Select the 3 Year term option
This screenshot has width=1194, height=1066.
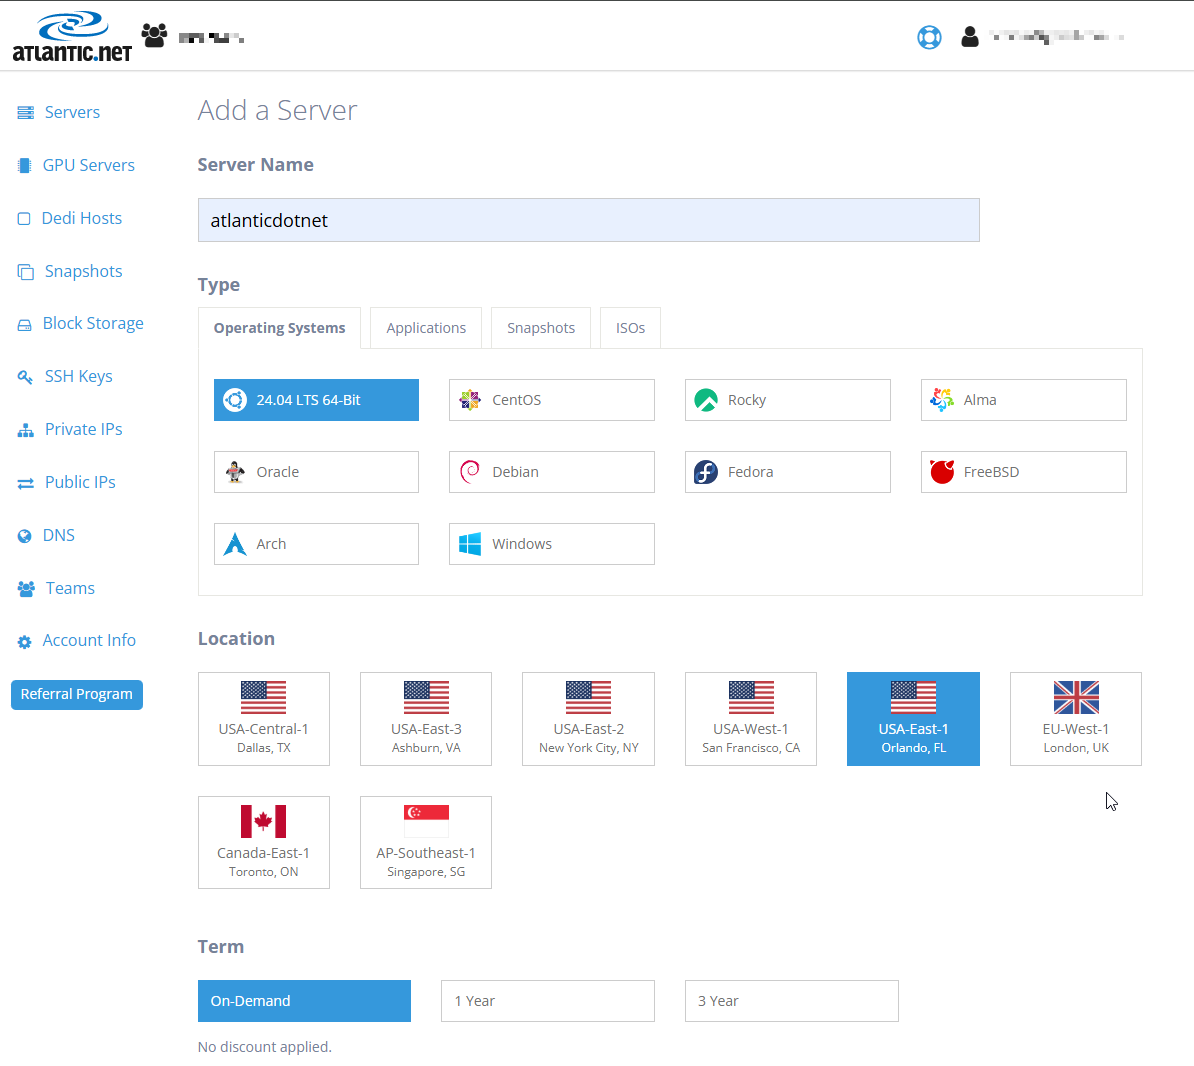tap(791, 1001)
